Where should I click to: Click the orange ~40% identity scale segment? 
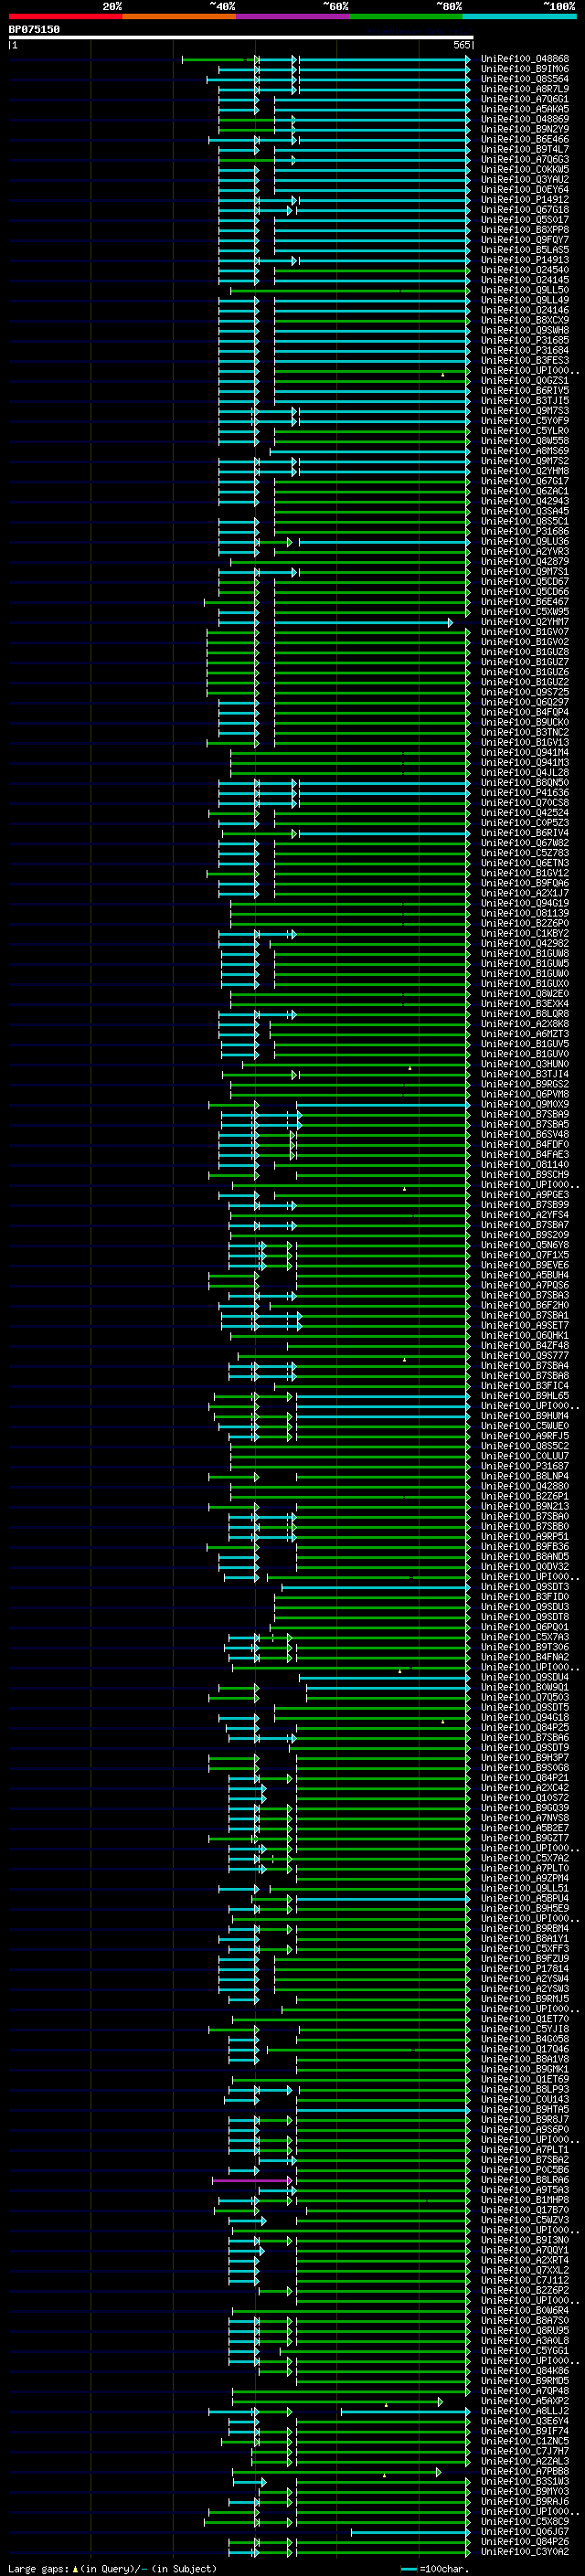pyautogui.click(x=180, y=16)
